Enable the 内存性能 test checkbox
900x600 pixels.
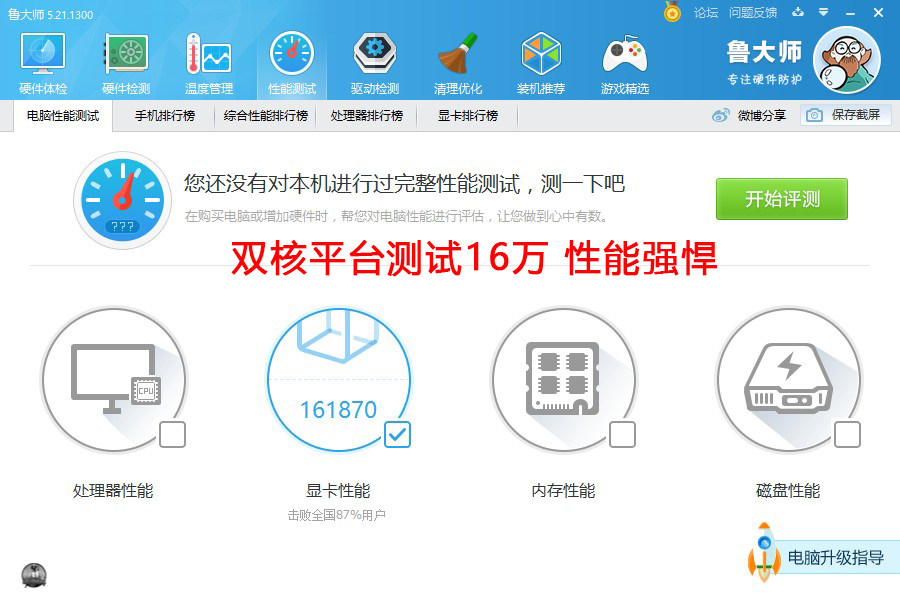click(622, 435)
